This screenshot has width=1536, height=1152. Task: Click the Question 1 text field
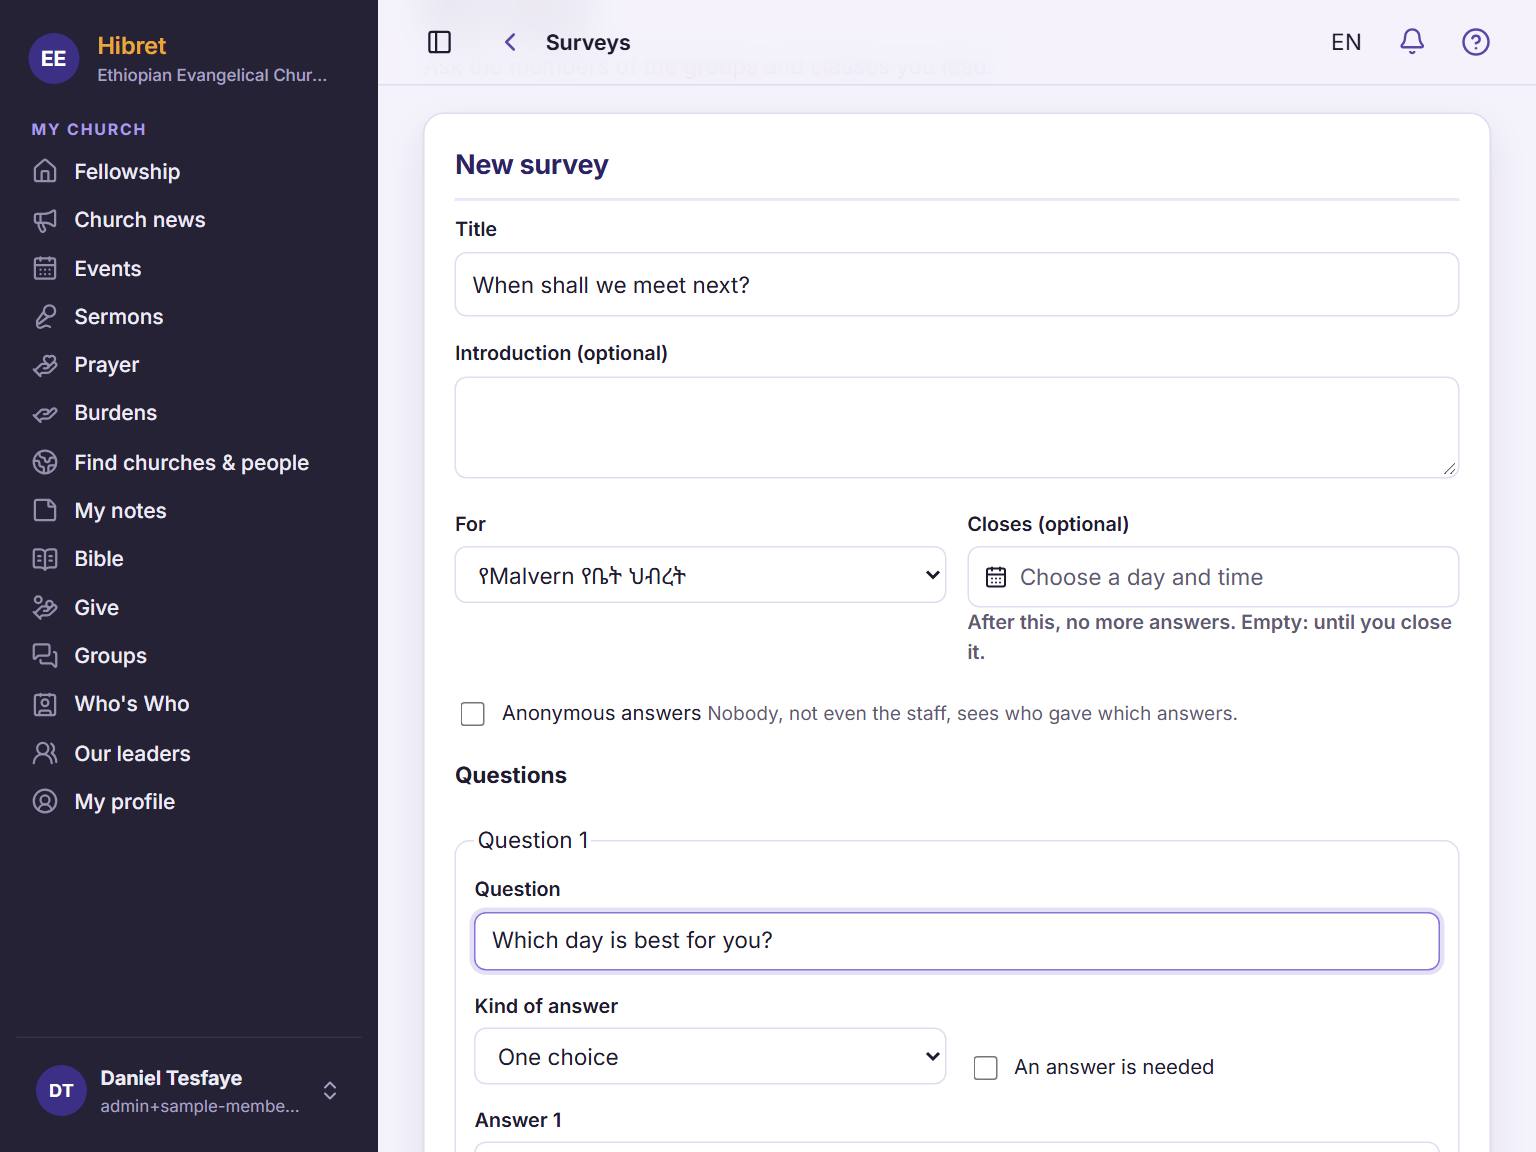[x=957, y=941]
